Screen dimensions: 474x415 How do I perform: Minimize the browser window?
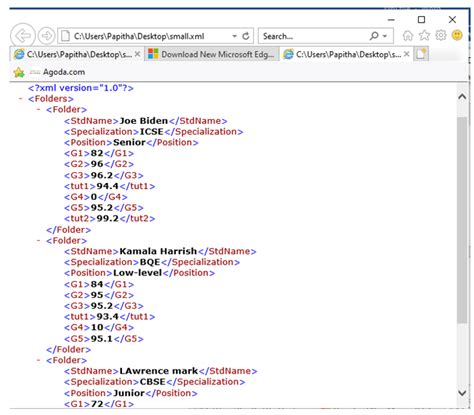(391, 20)
